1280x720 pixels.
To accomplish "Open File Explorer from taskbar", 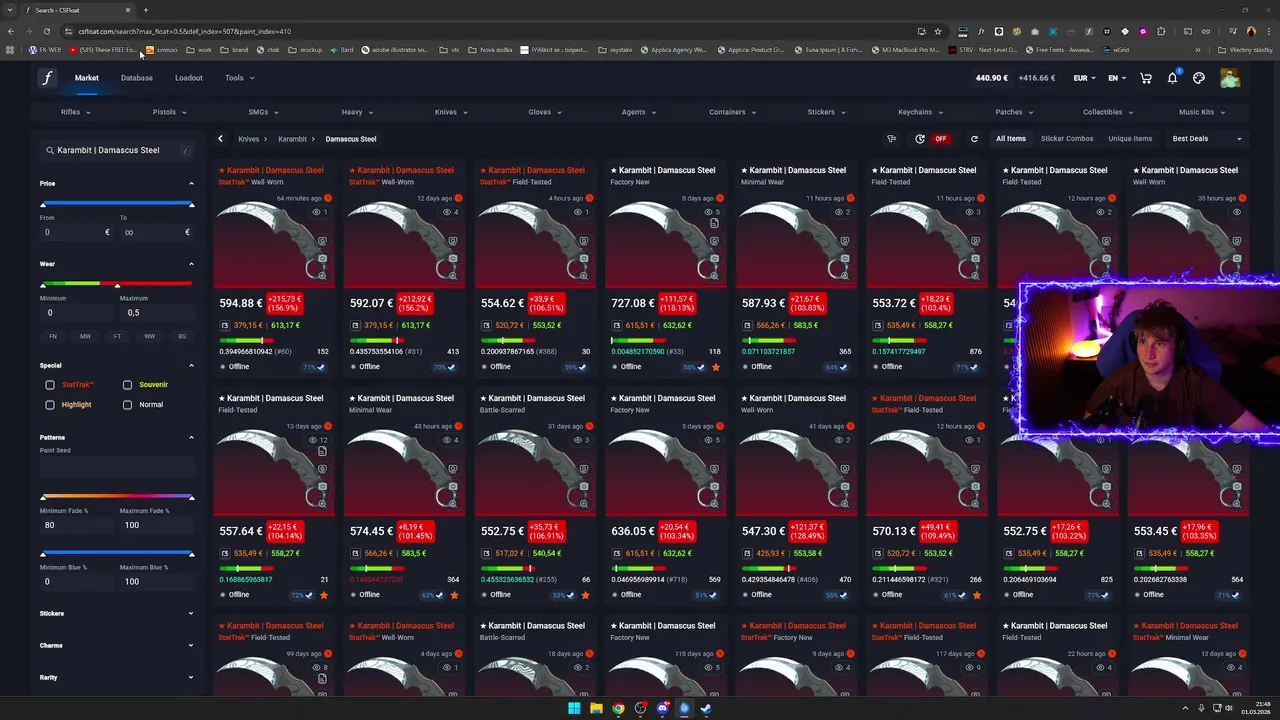I will pyautogui.click(x=596, y=709).
